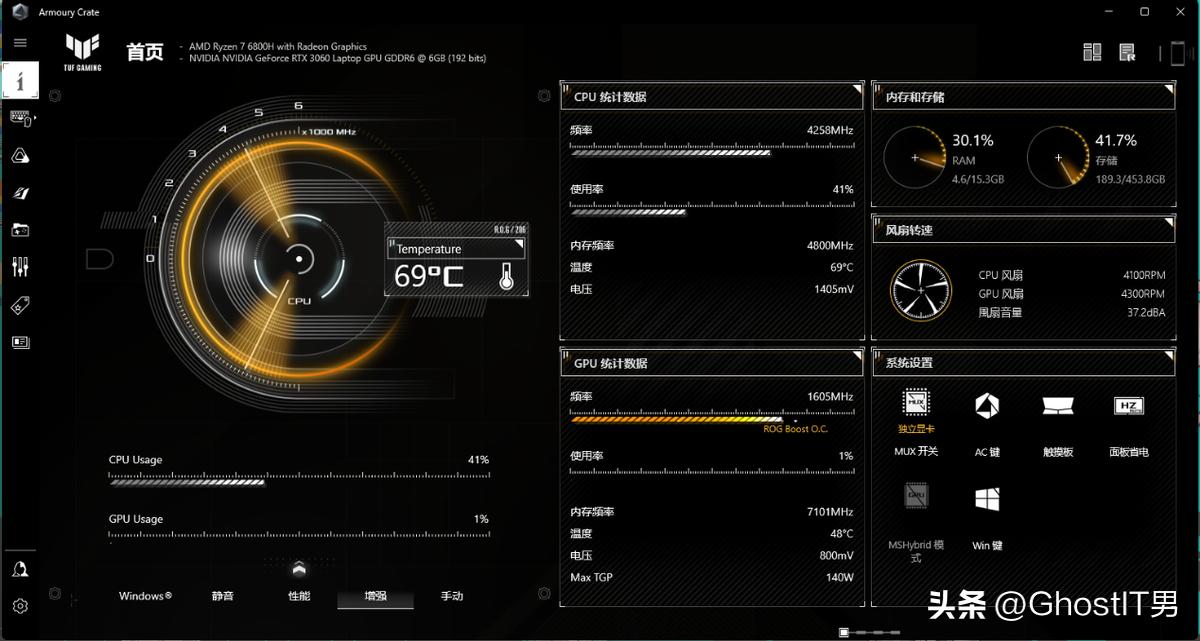Screen dimensions: 1200x641
Task: Click the CPU Usage progress bar
Action: click(299, 481)
